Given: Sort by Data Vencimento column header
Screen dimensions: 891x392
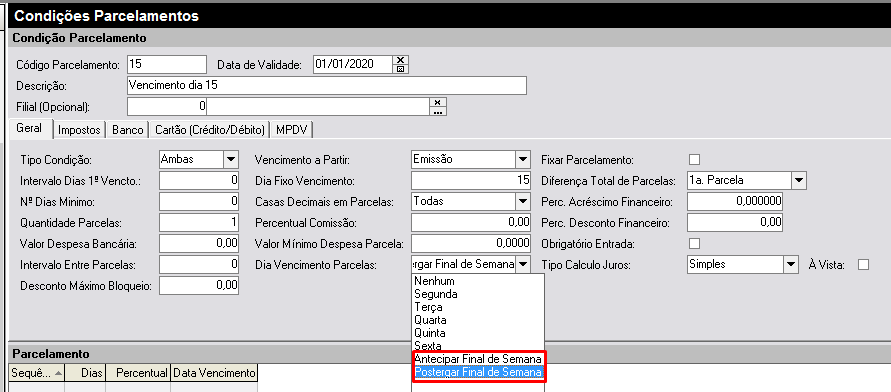Looking at the screenshot, I should point(214,373).
